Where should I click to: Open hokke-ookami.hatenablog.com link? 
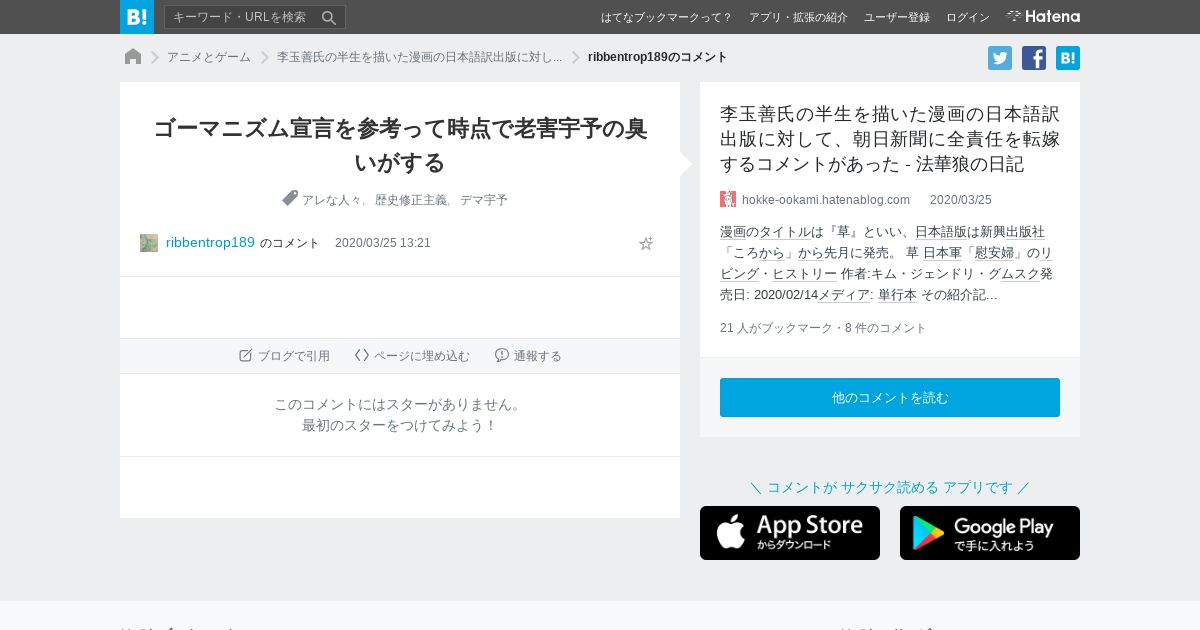click(x=826, y=200)
